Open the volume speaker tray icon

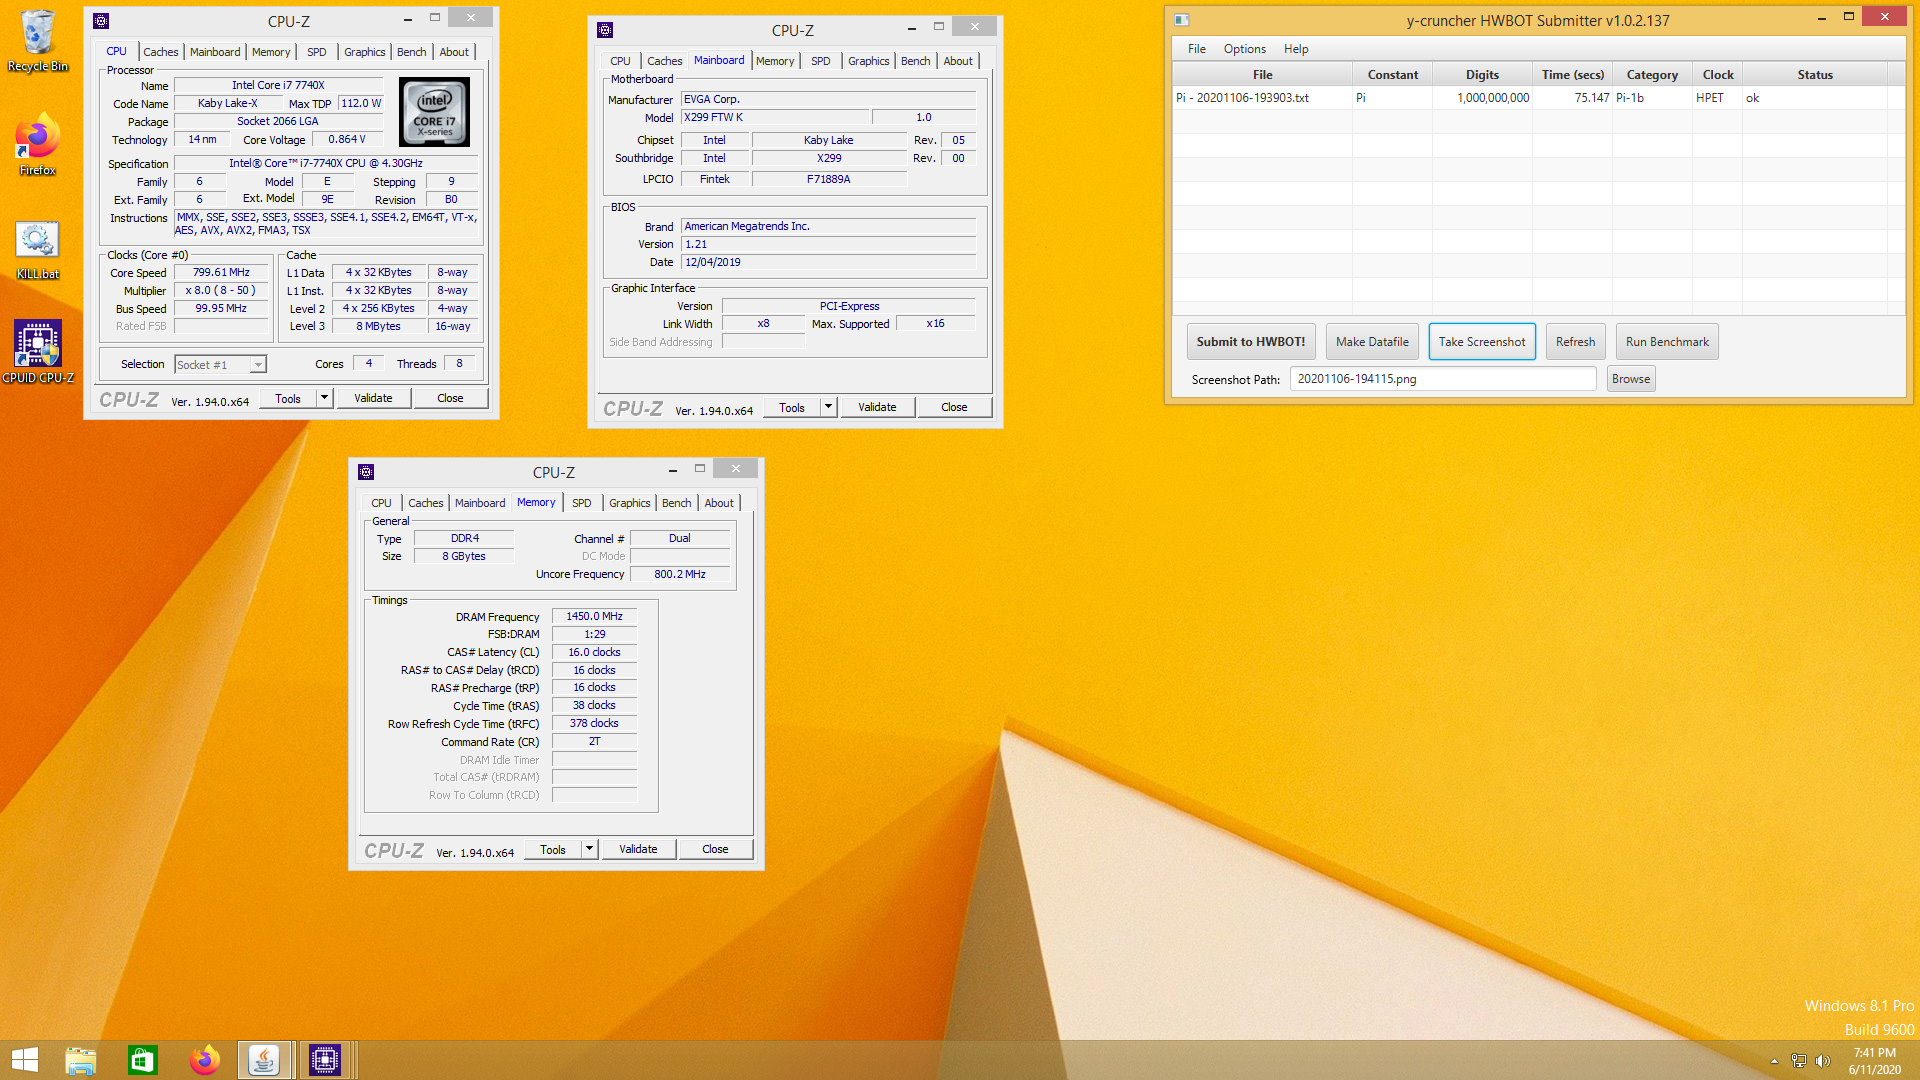[x=1823, y=1061]
